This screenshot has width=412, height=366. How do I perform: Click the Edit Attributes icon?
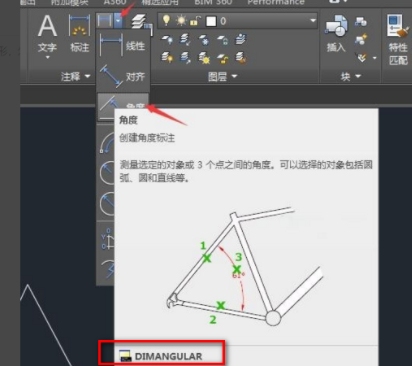click(362, 58)
